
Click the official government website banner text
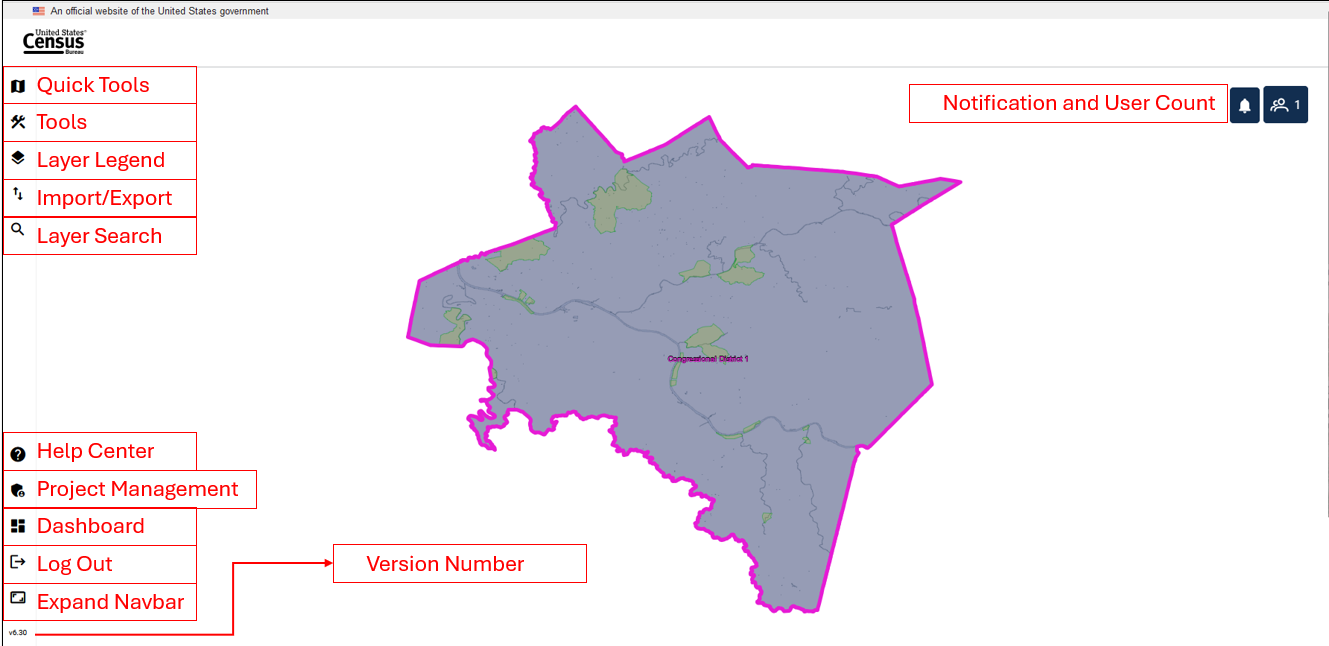coord(159,11)
